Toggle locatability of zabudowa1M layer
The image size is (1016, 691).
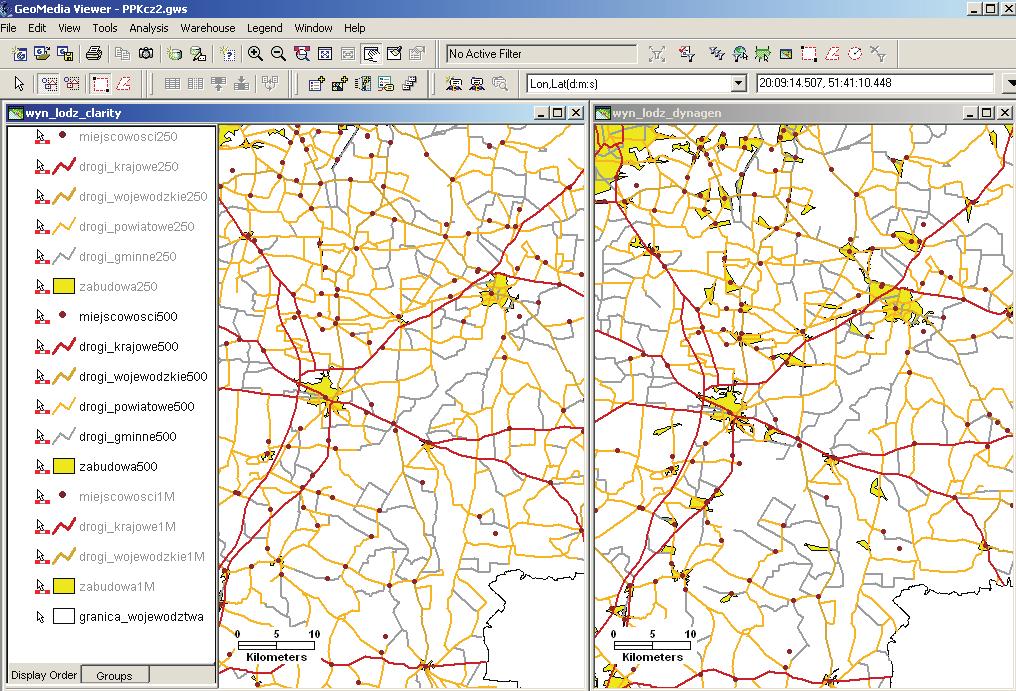pos(41,587)
